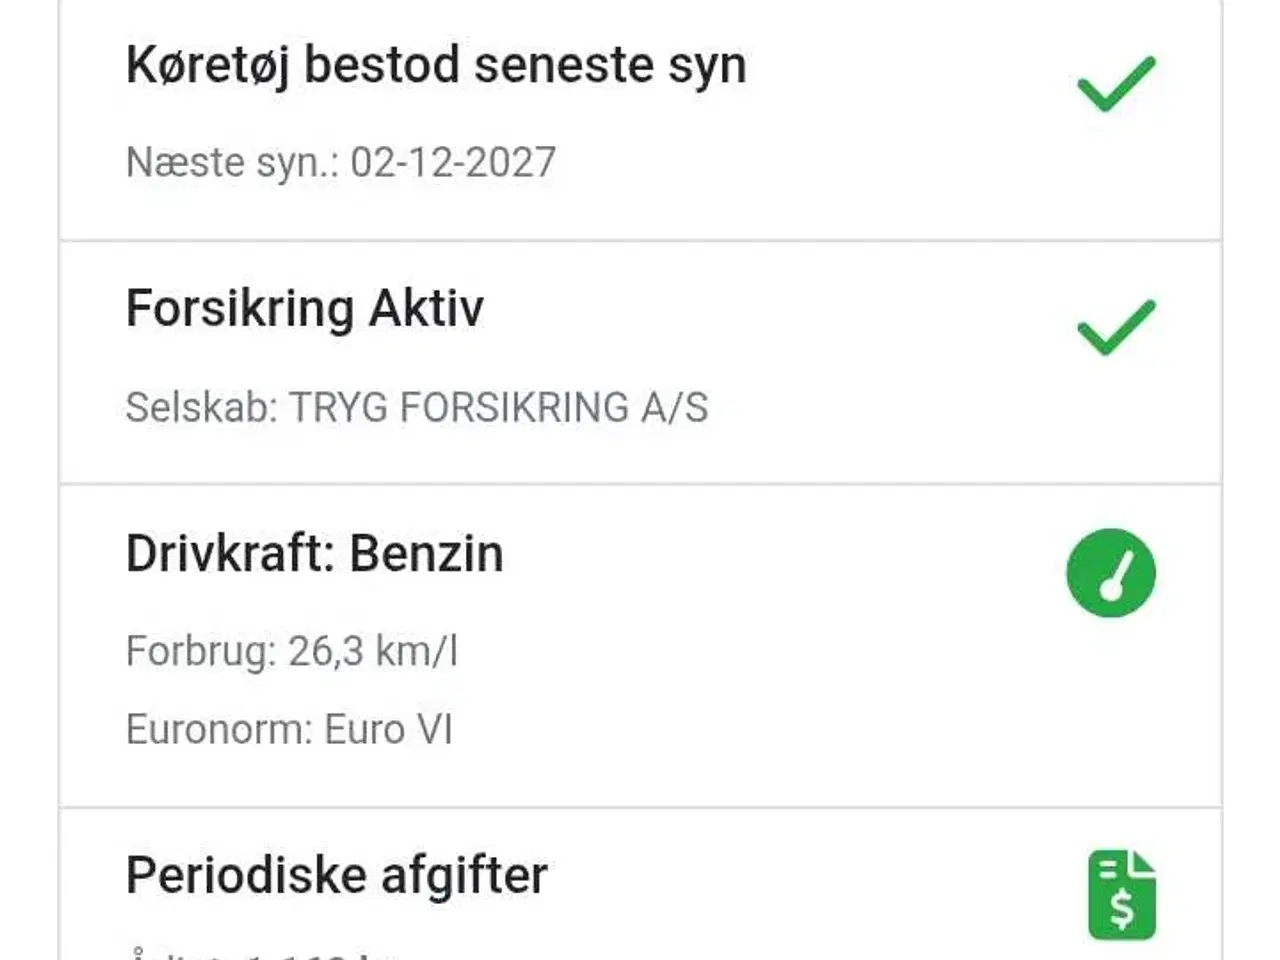Select the 'Euro VI' value
Viewport: 1280px width, 960px height.
pyautogui.click(x=389, y=730)
